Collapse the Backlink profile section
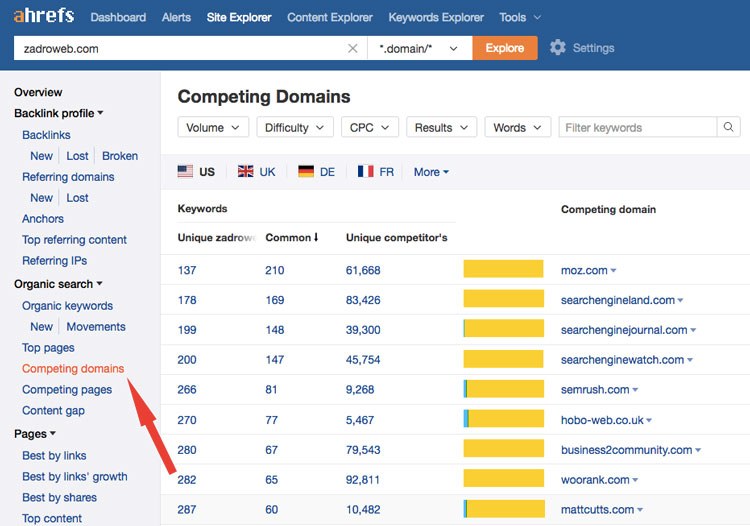750x526 pixels. (x=58, y=113)
